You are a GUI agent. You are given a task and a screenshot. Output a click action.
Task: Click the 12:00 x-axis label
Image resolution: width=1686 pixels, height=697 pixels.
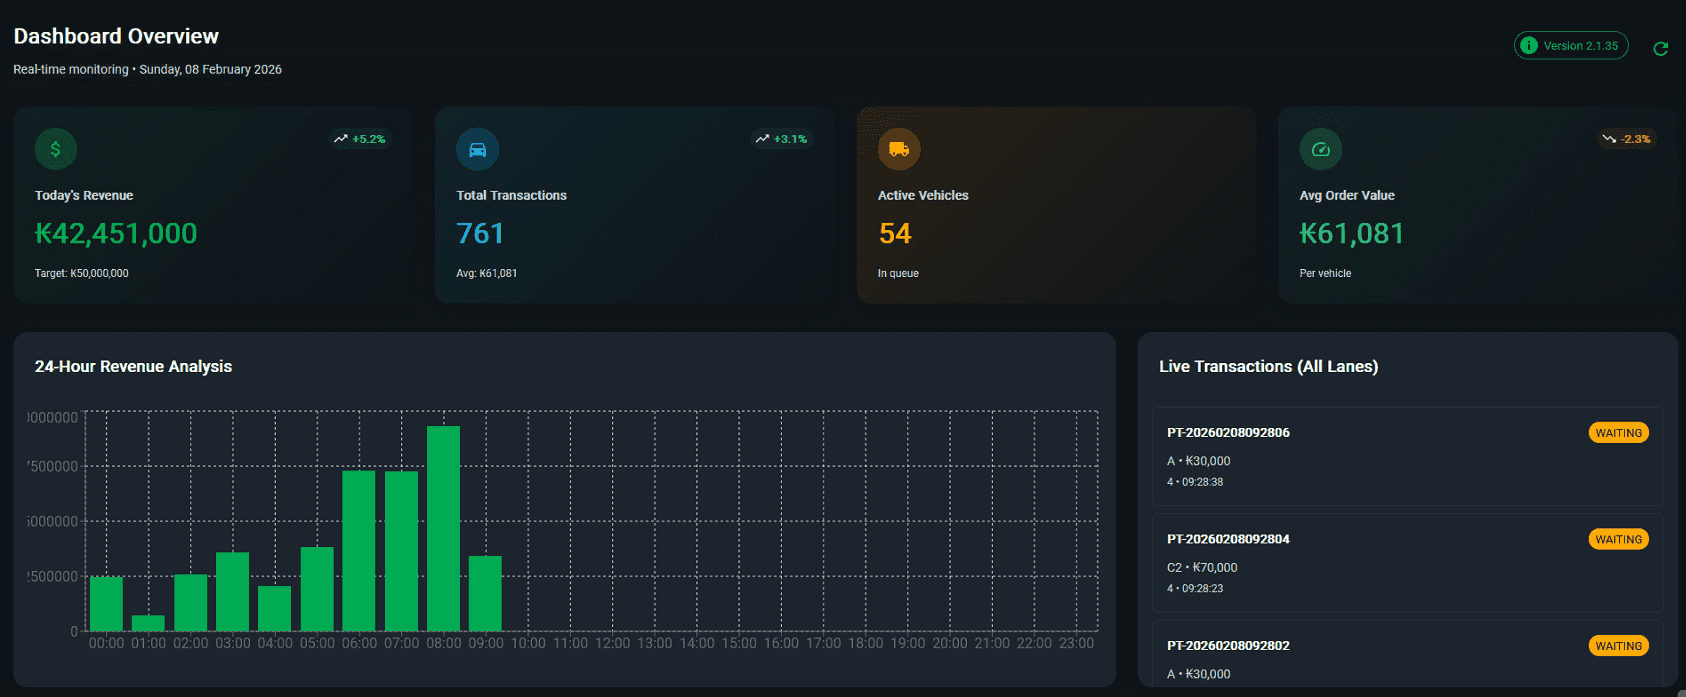coord(613,643)
